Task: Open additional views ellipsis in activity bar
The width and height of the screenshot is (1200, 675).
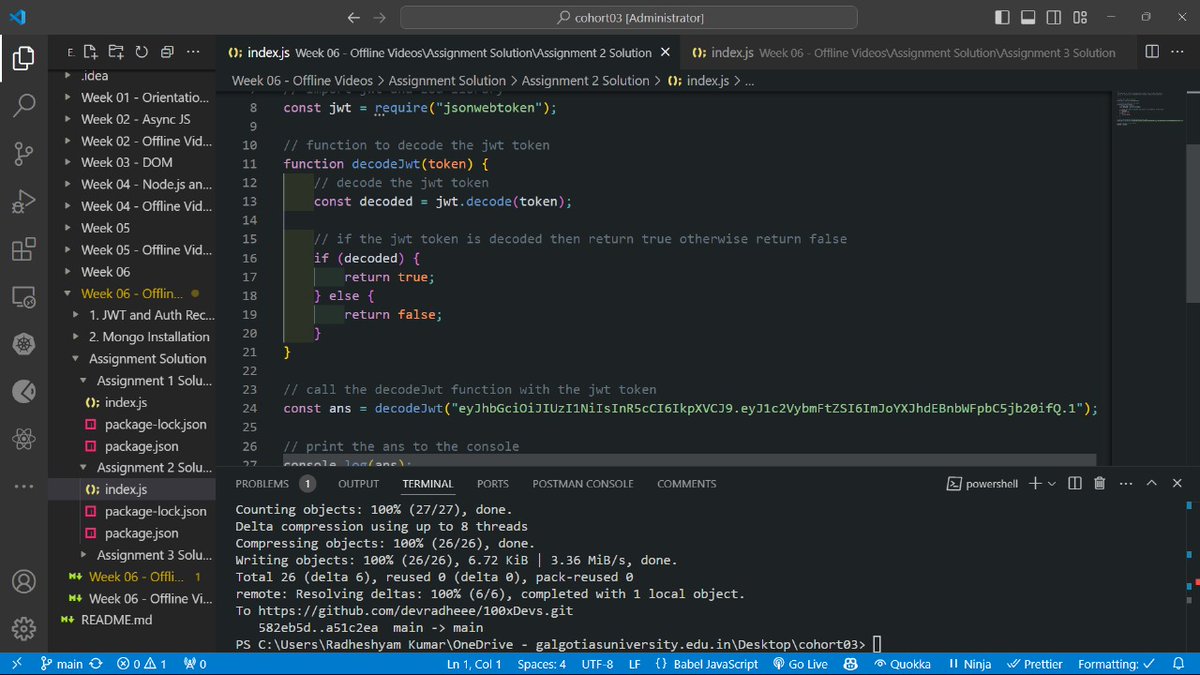Action: 24,487
